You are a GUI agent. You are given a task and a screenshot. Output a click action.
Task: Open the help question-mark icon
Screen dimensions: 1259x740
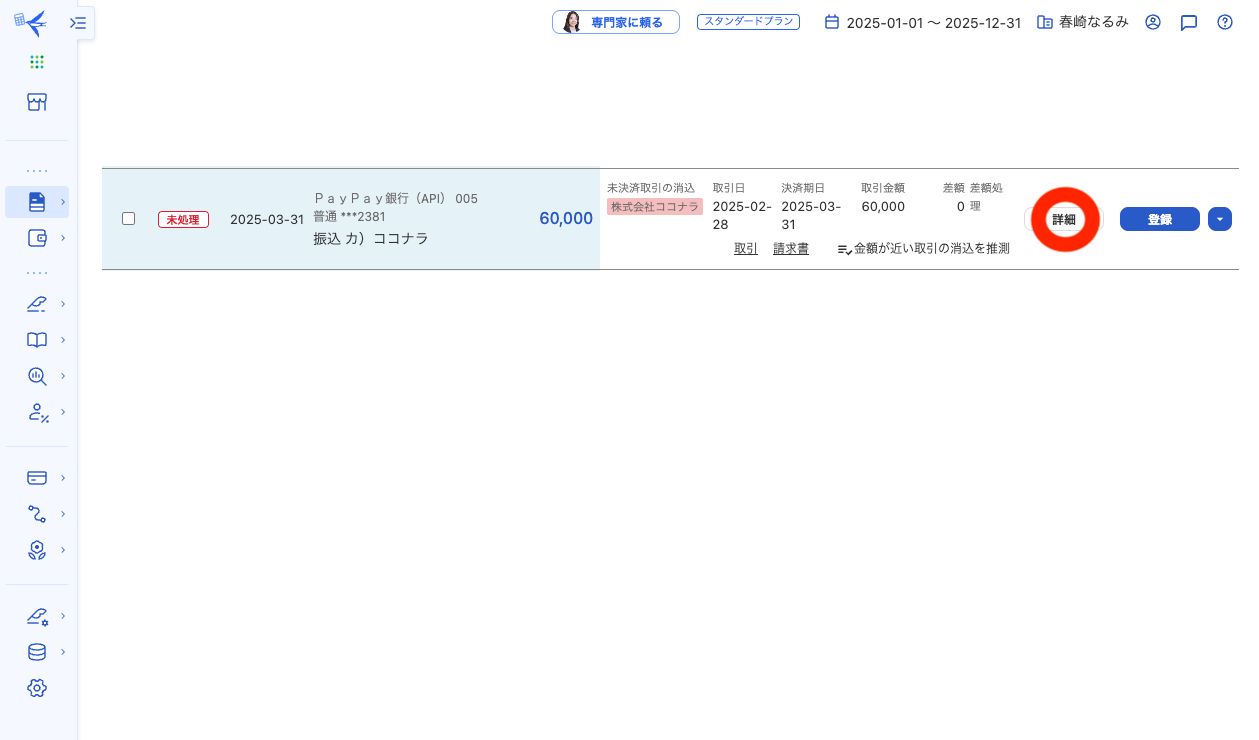point(1223,22)
